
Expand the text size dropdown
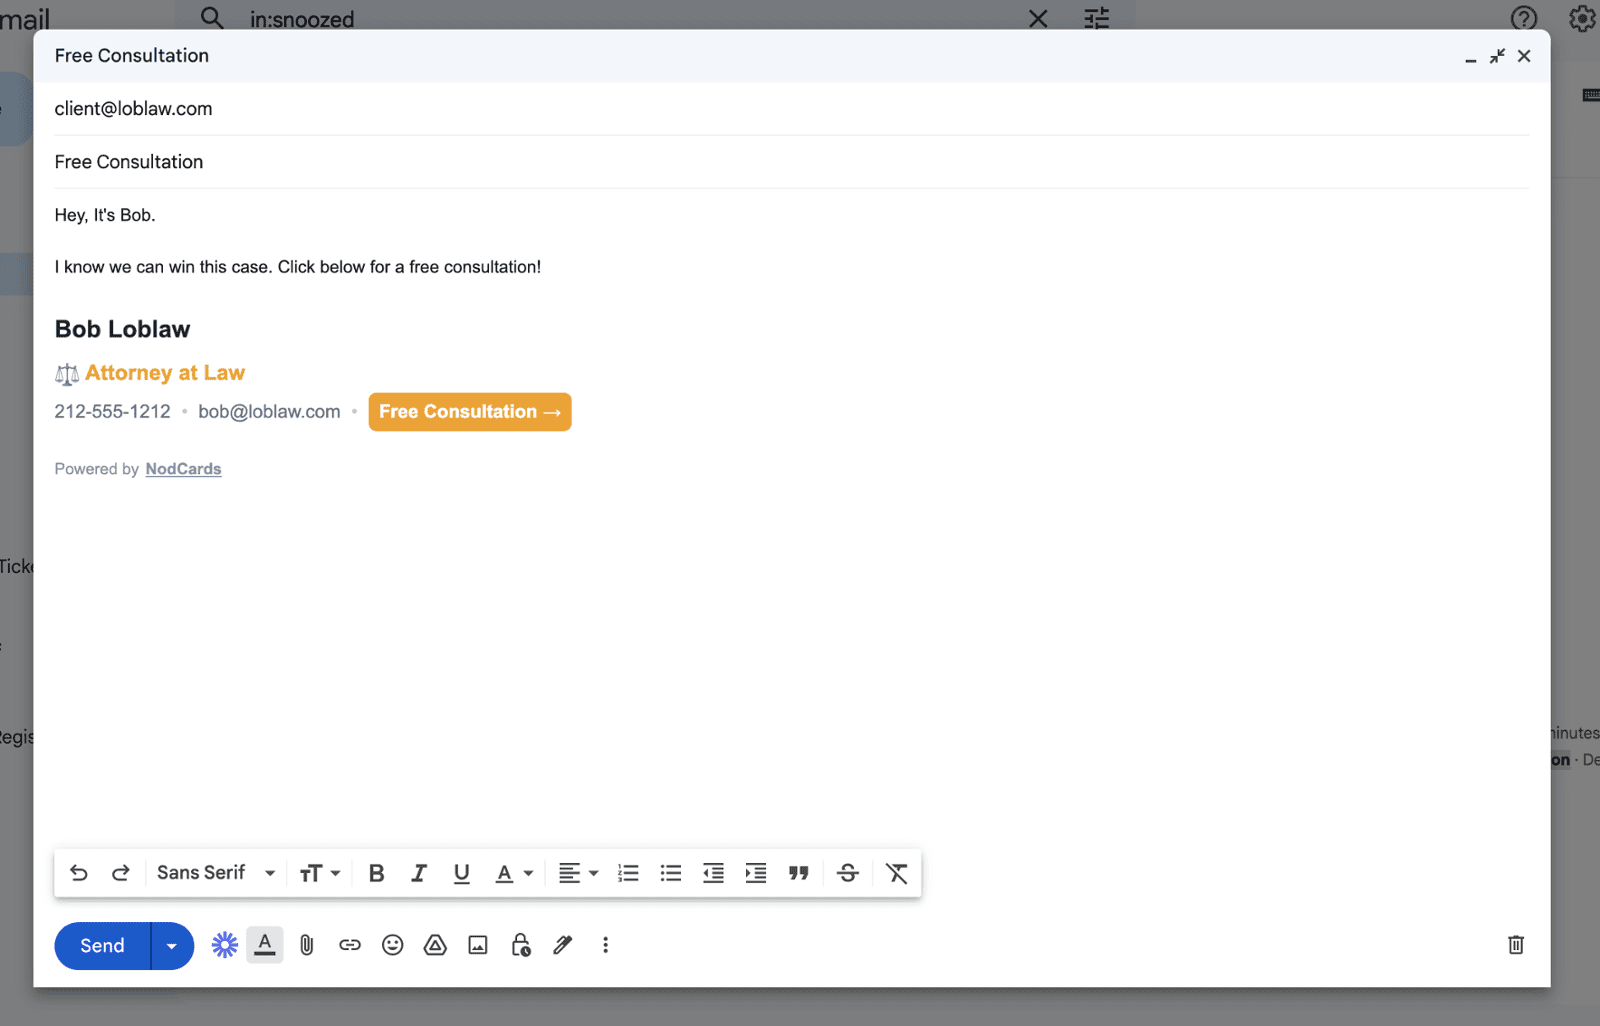(320, 873)
